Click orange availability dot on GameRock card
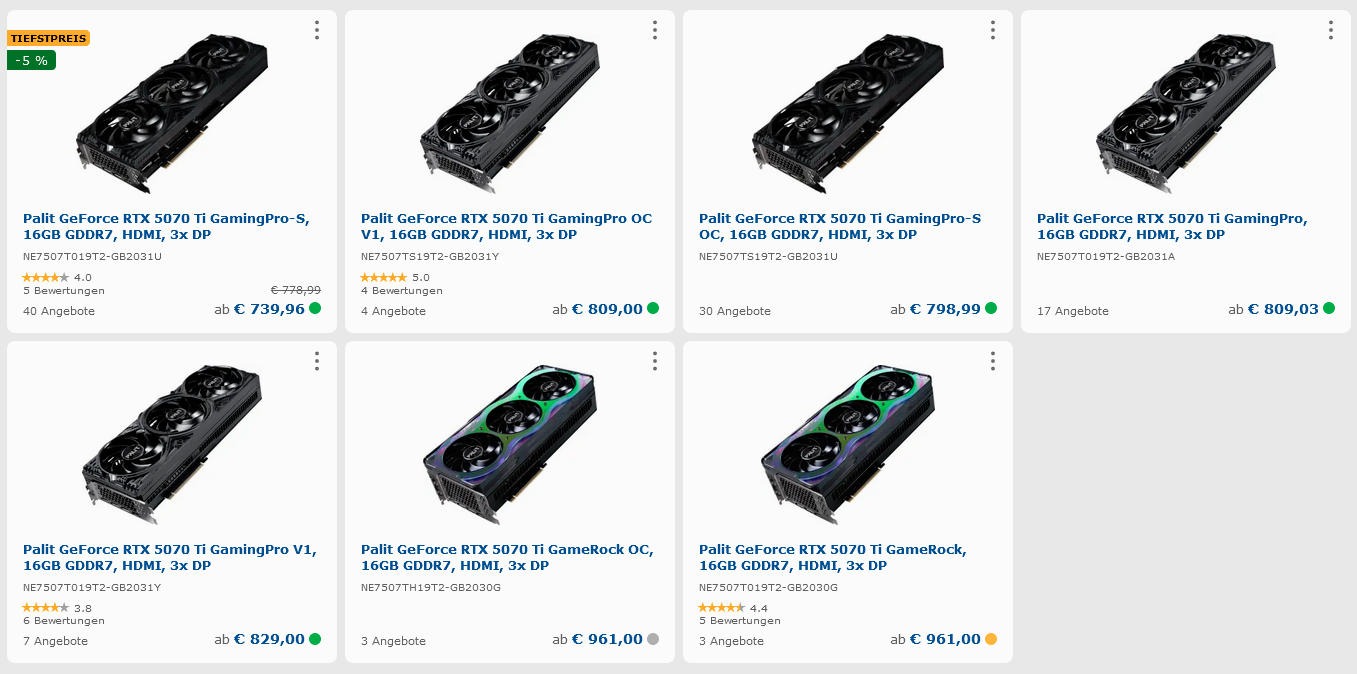The height and width of the screenshot is (674, 1357). [991, 639]
